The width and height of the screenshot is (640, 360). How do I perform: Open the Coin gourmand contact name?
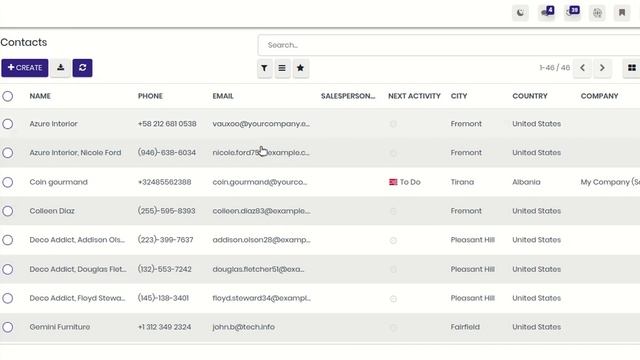(58, 182)
